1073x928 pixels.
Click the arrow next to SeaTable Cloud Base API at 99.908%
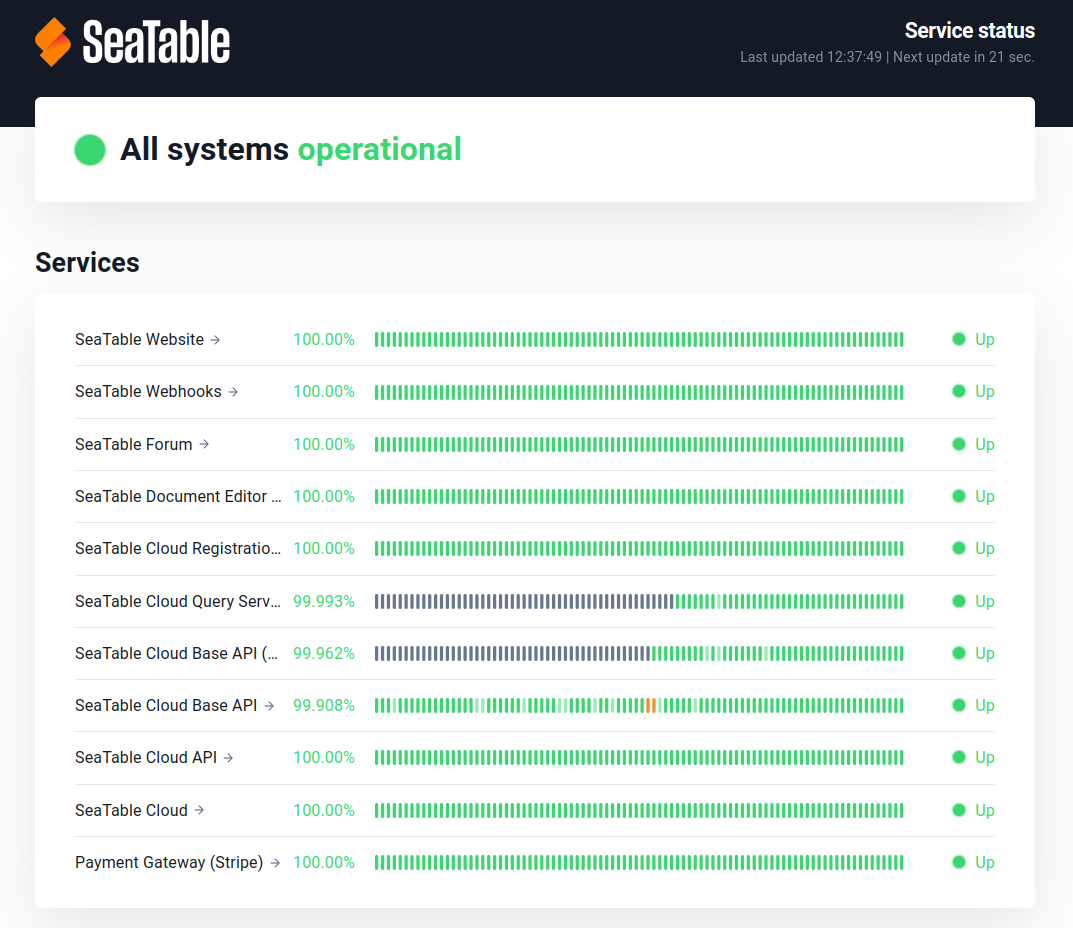(269, 706)
